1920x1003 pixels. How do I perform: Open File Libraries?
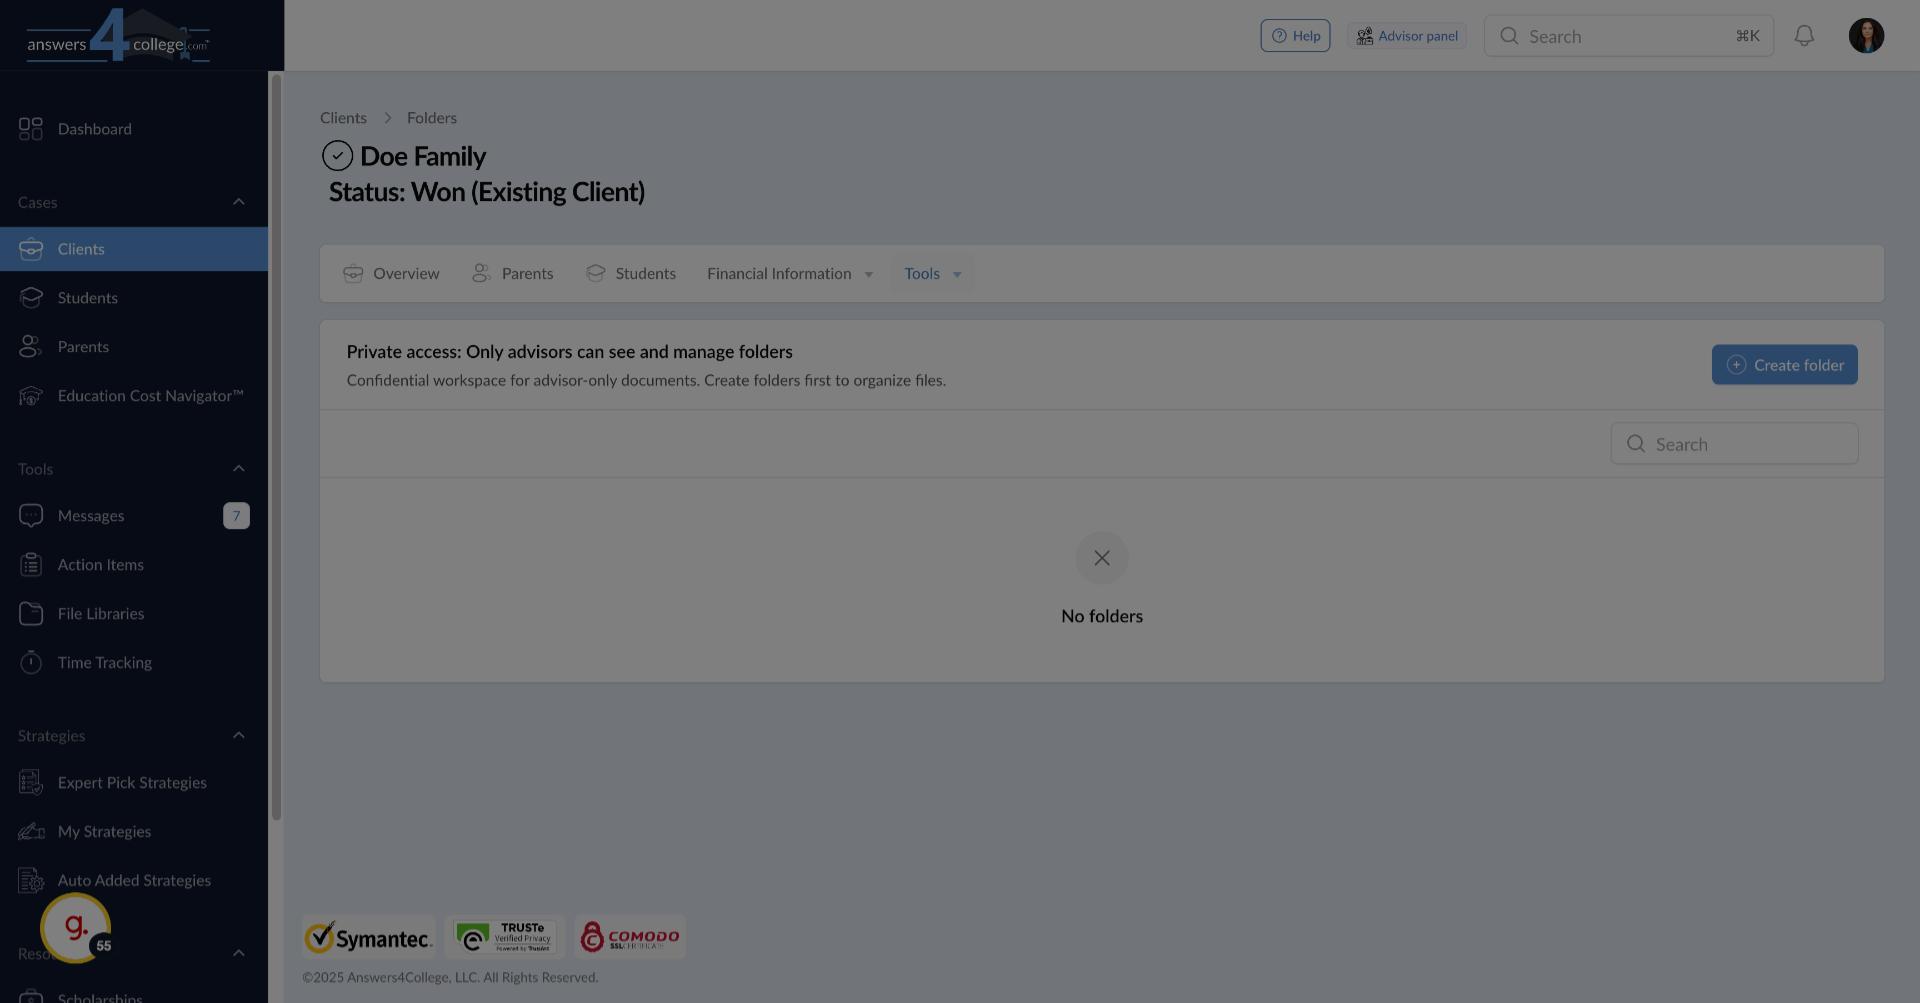[100, 613]
